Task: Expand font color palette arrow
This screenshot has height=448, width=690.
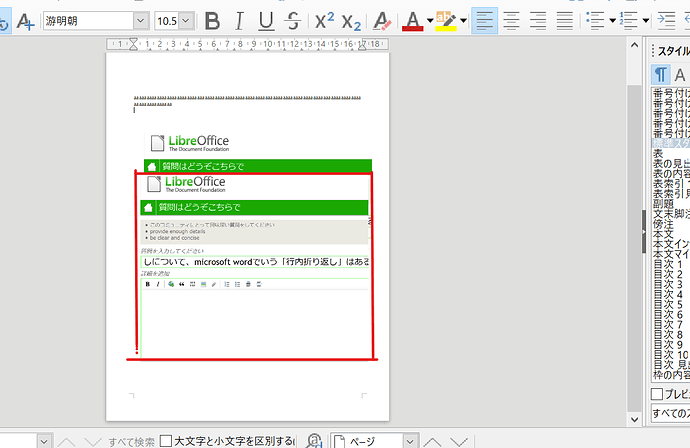Action: (x=430, y=21)
